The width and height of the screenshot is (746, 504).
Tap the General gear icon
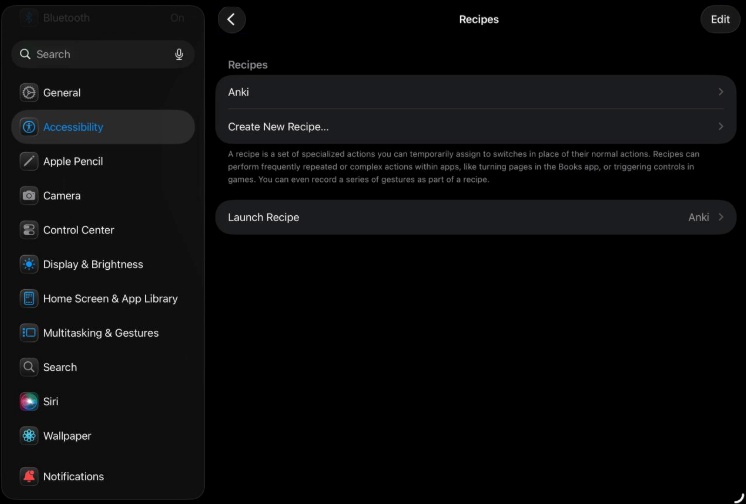tap(29, 93)
